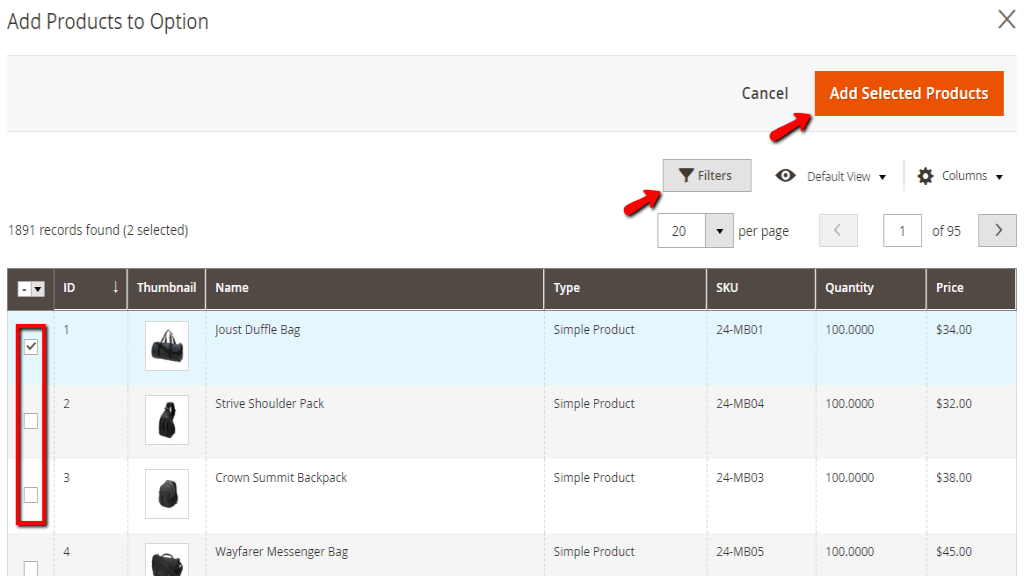This screenshot has width=1024, height=576.
Task: Click the Add Selected Products button
Action: click(x=908, y=92)
